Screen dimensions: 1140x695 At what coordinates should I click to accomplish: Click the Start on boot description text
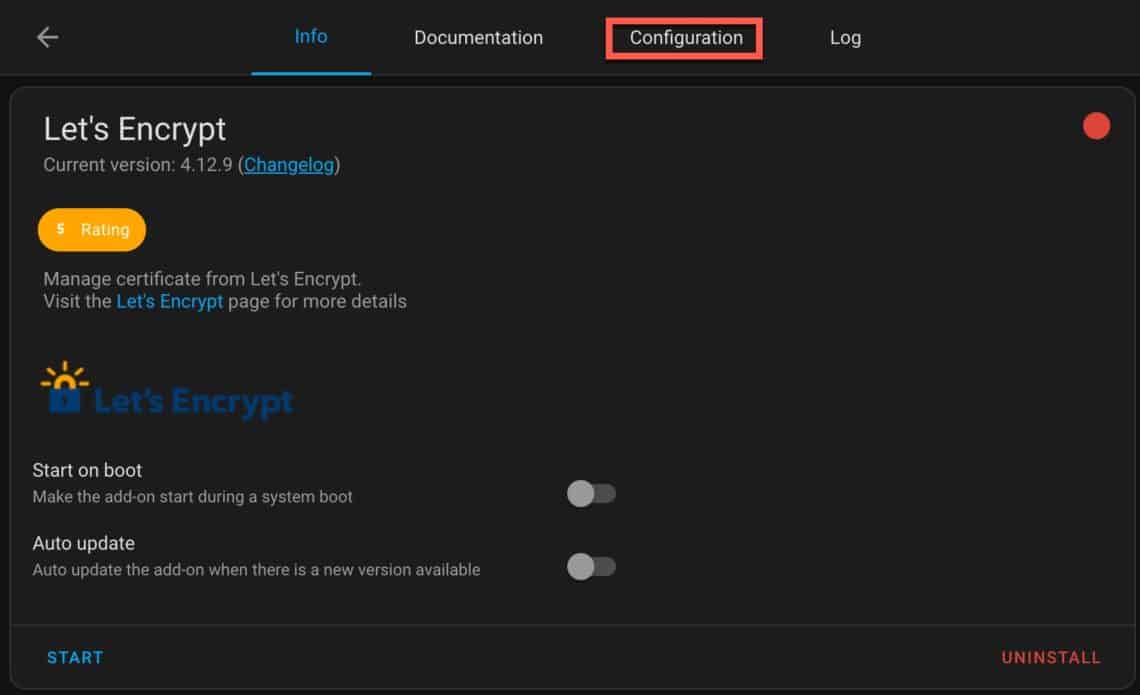pyautogui.click(x=192, y=496)
